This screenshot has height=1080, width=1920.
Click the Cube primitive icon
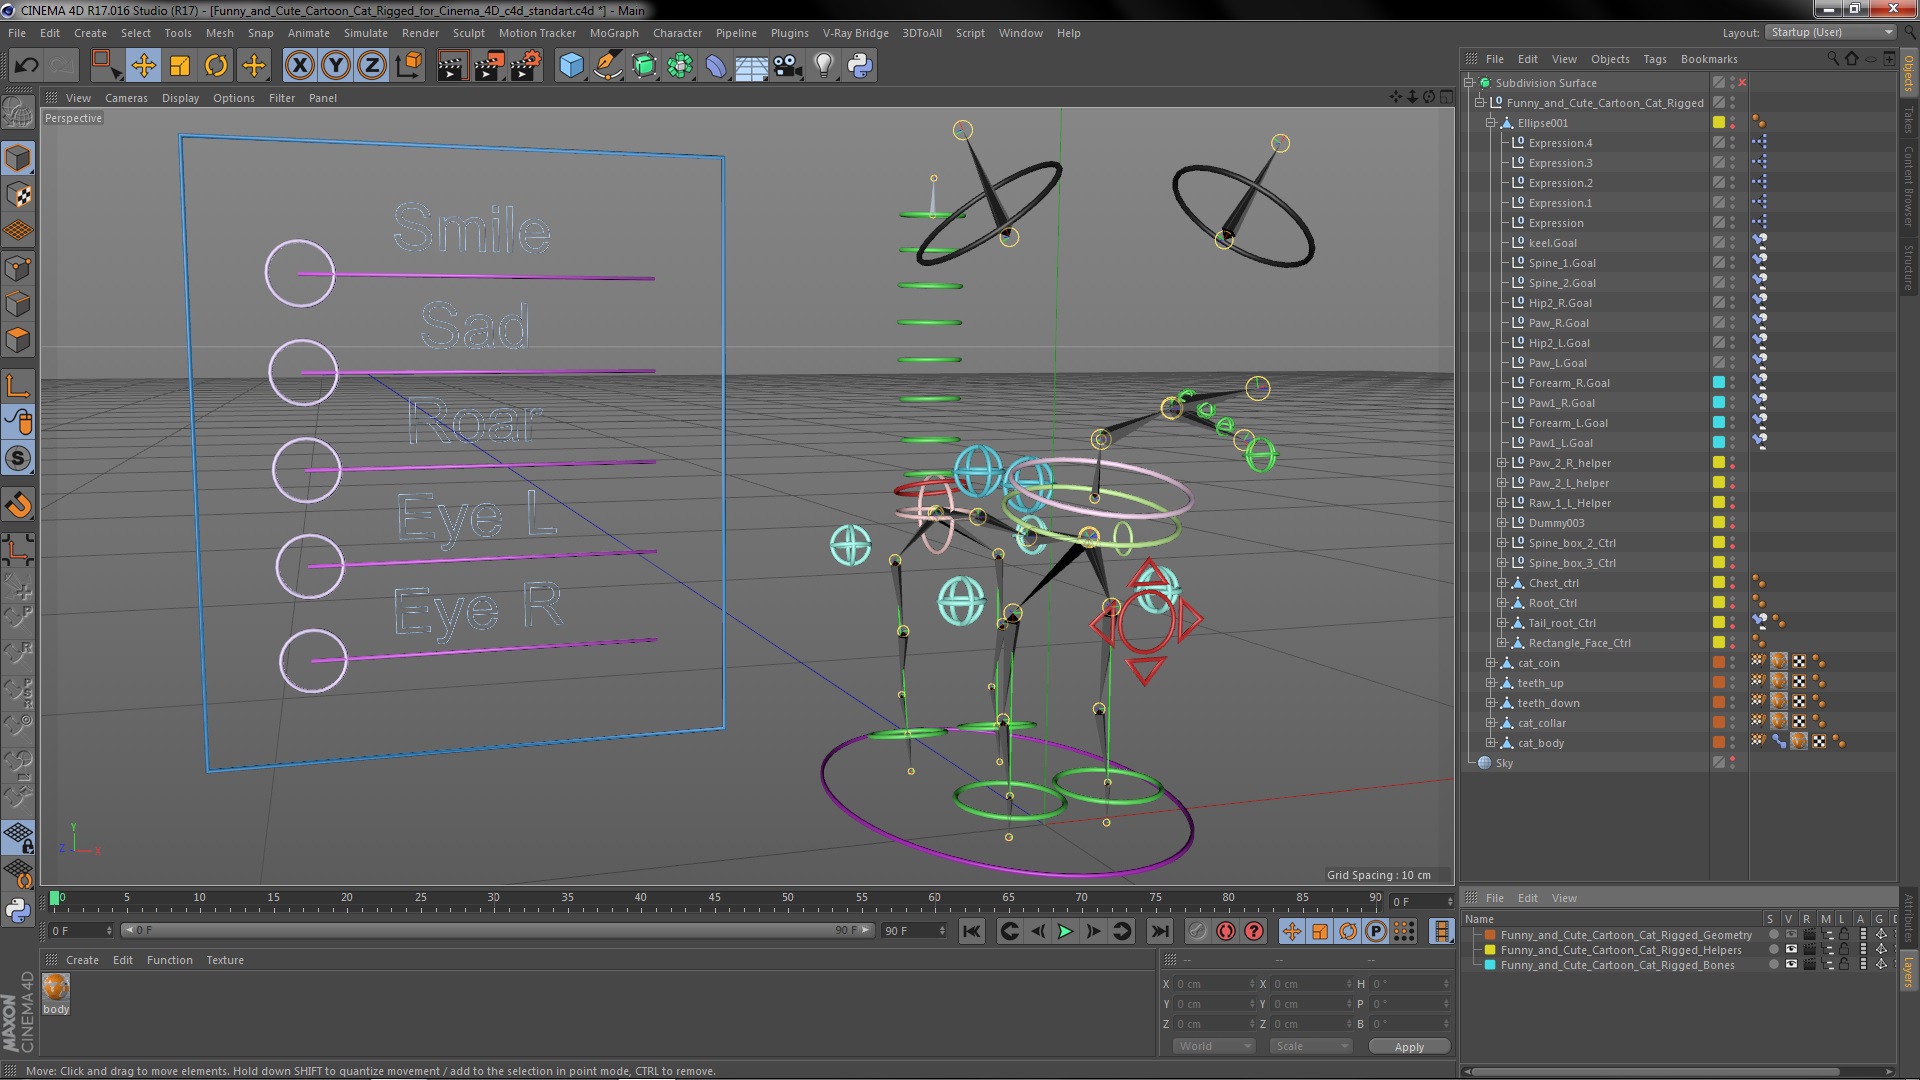coord(571,66)
